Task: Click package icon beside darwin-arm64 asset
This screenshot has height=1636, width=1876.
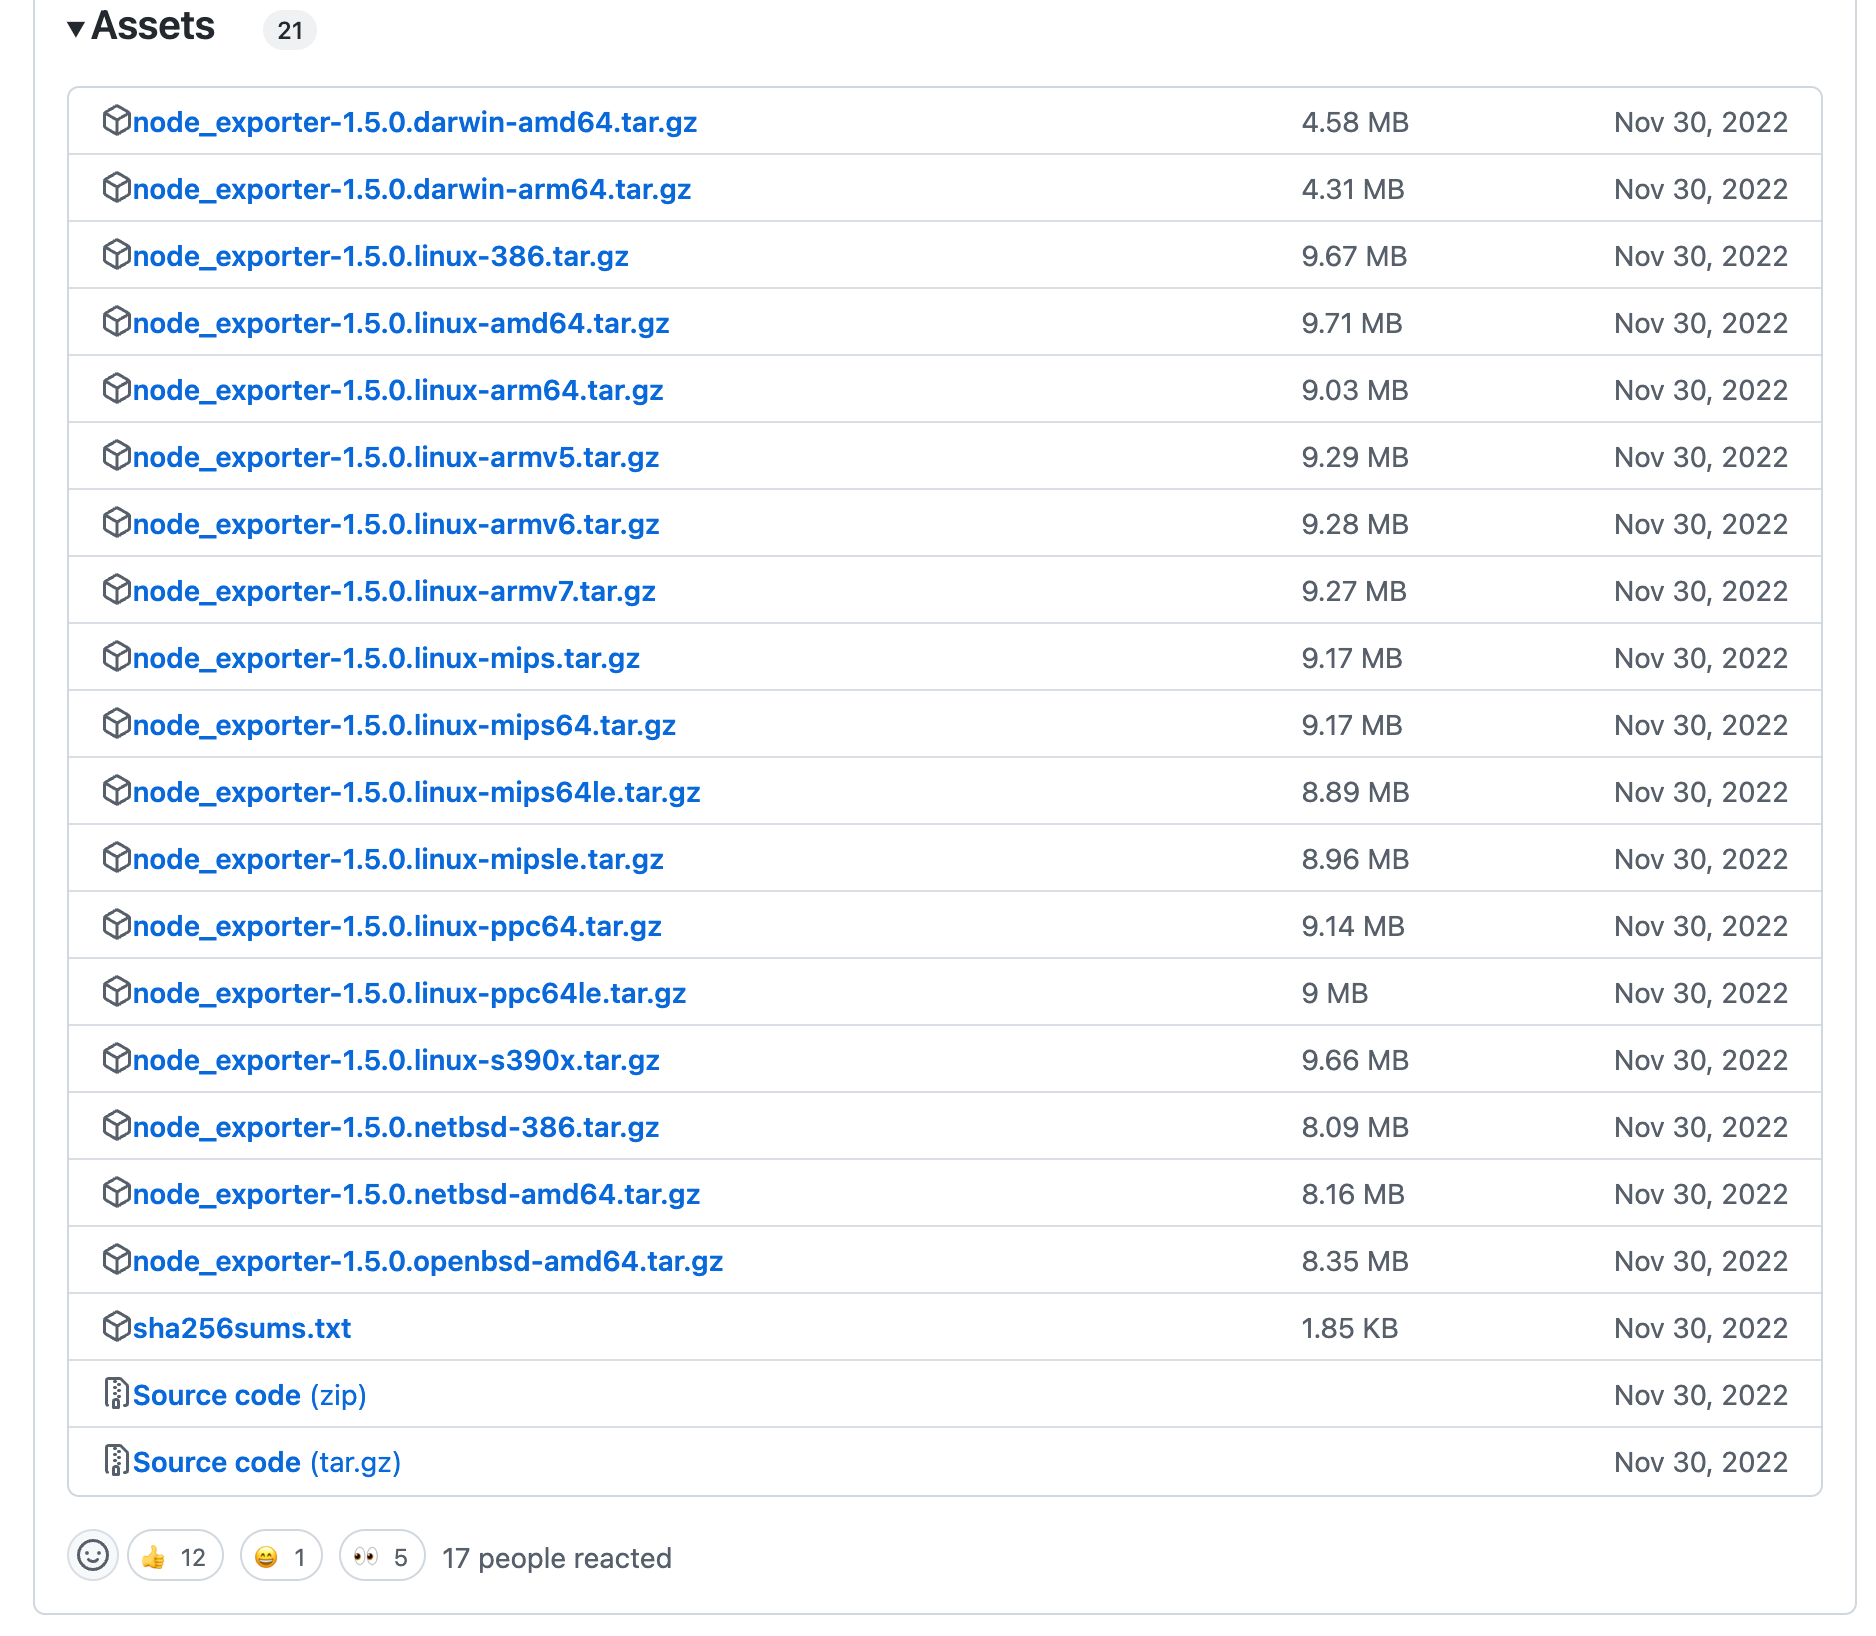Action: (x=117, y=187)
